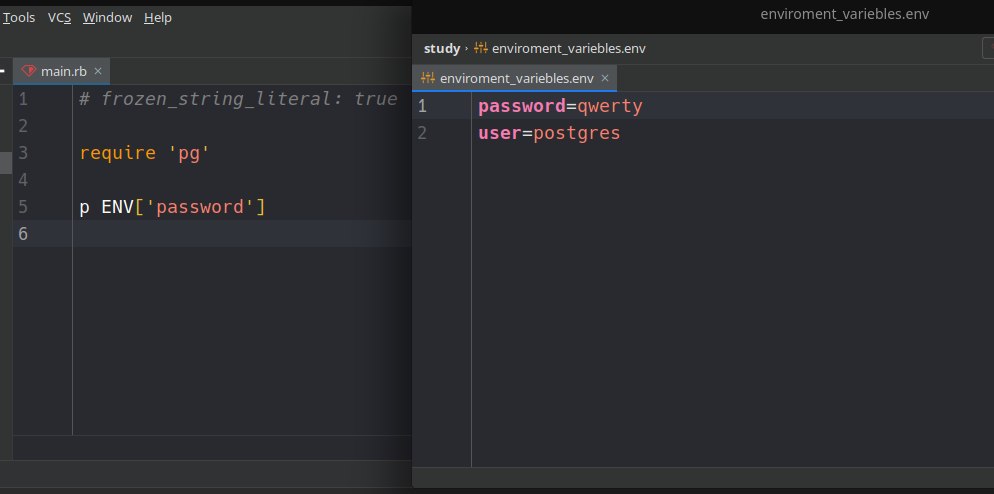Click line number 2 in env file gutter
This screenshot has height=494, width=994.
[x=422, y=133]
